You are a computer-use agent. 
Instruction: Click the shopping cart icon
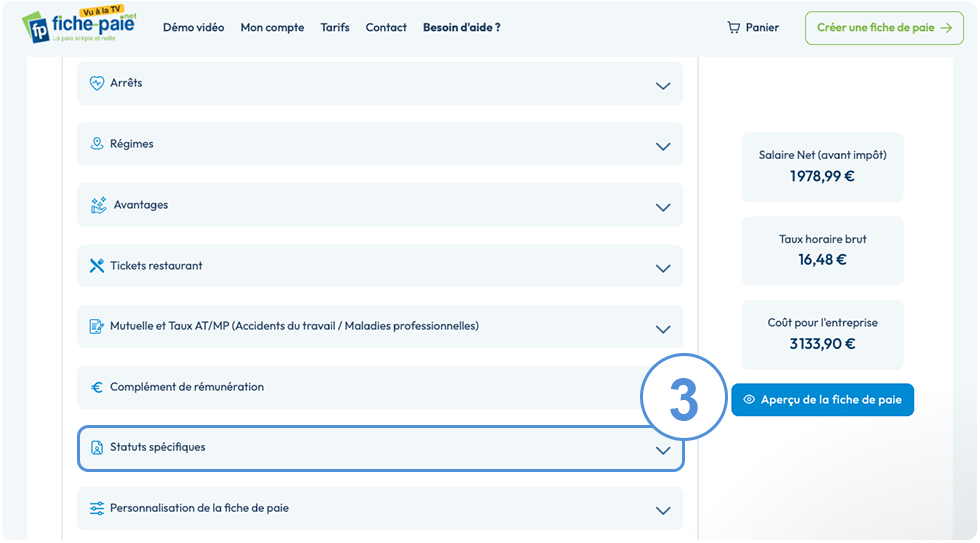point(734,27)
